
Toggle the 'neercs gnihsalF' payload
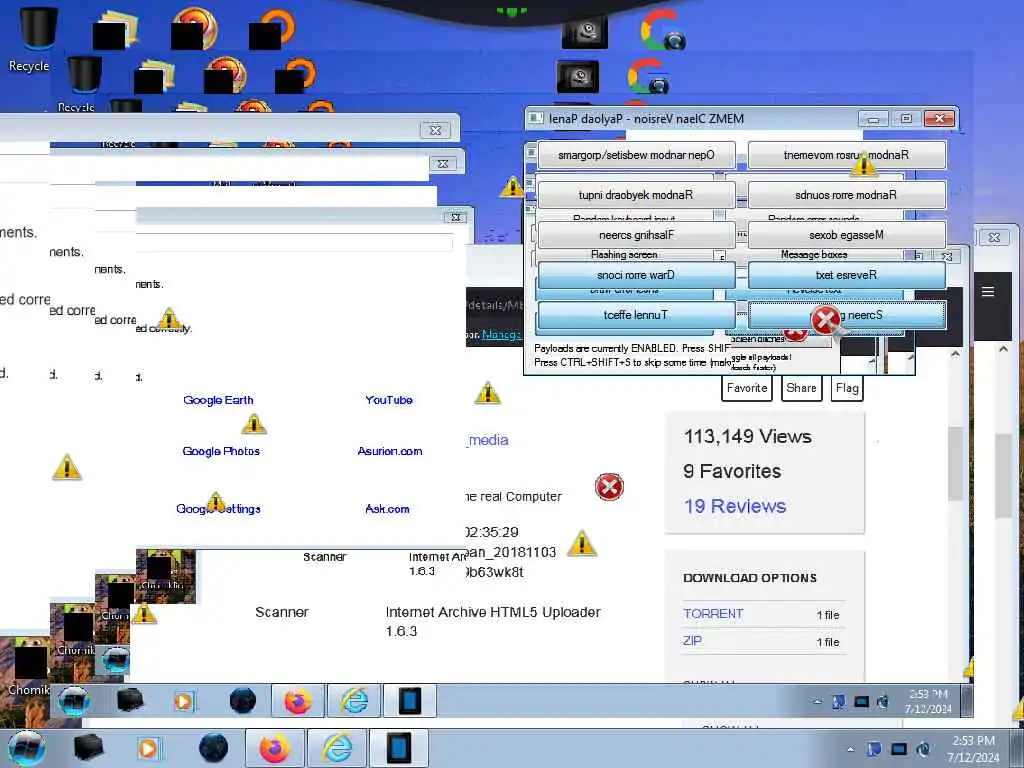click(x=636, y=235)
